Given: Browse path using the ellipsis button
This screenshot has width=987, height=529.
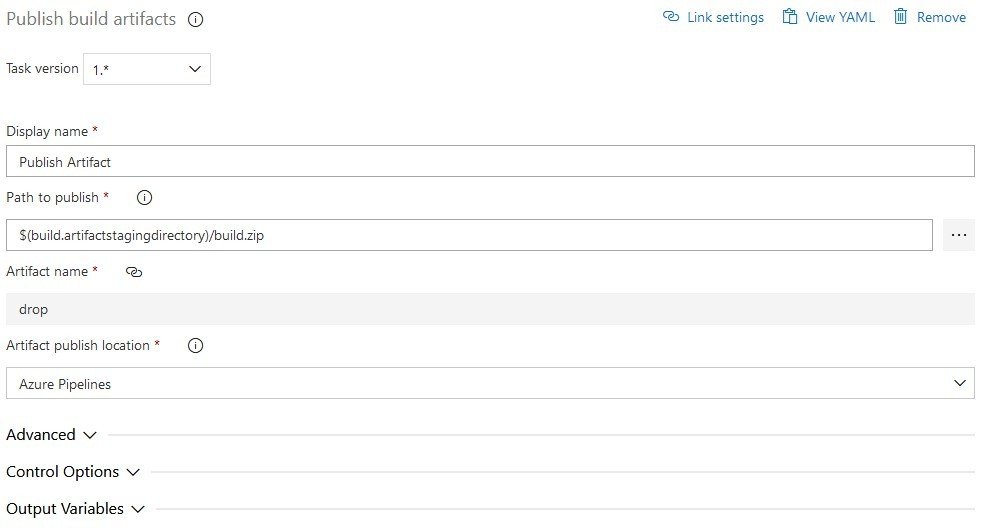Looking at the screenshot, I should [959, 235].
